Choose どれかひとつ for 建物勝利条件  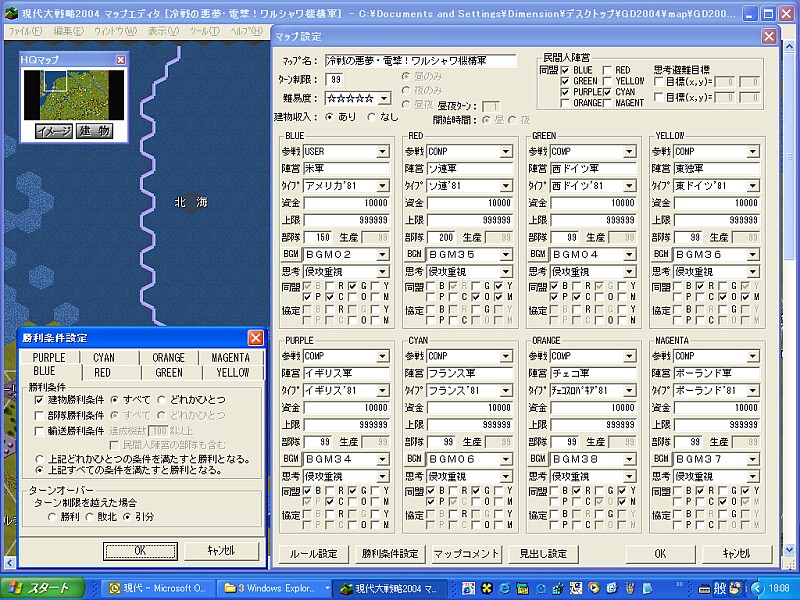tap(161, 399)
